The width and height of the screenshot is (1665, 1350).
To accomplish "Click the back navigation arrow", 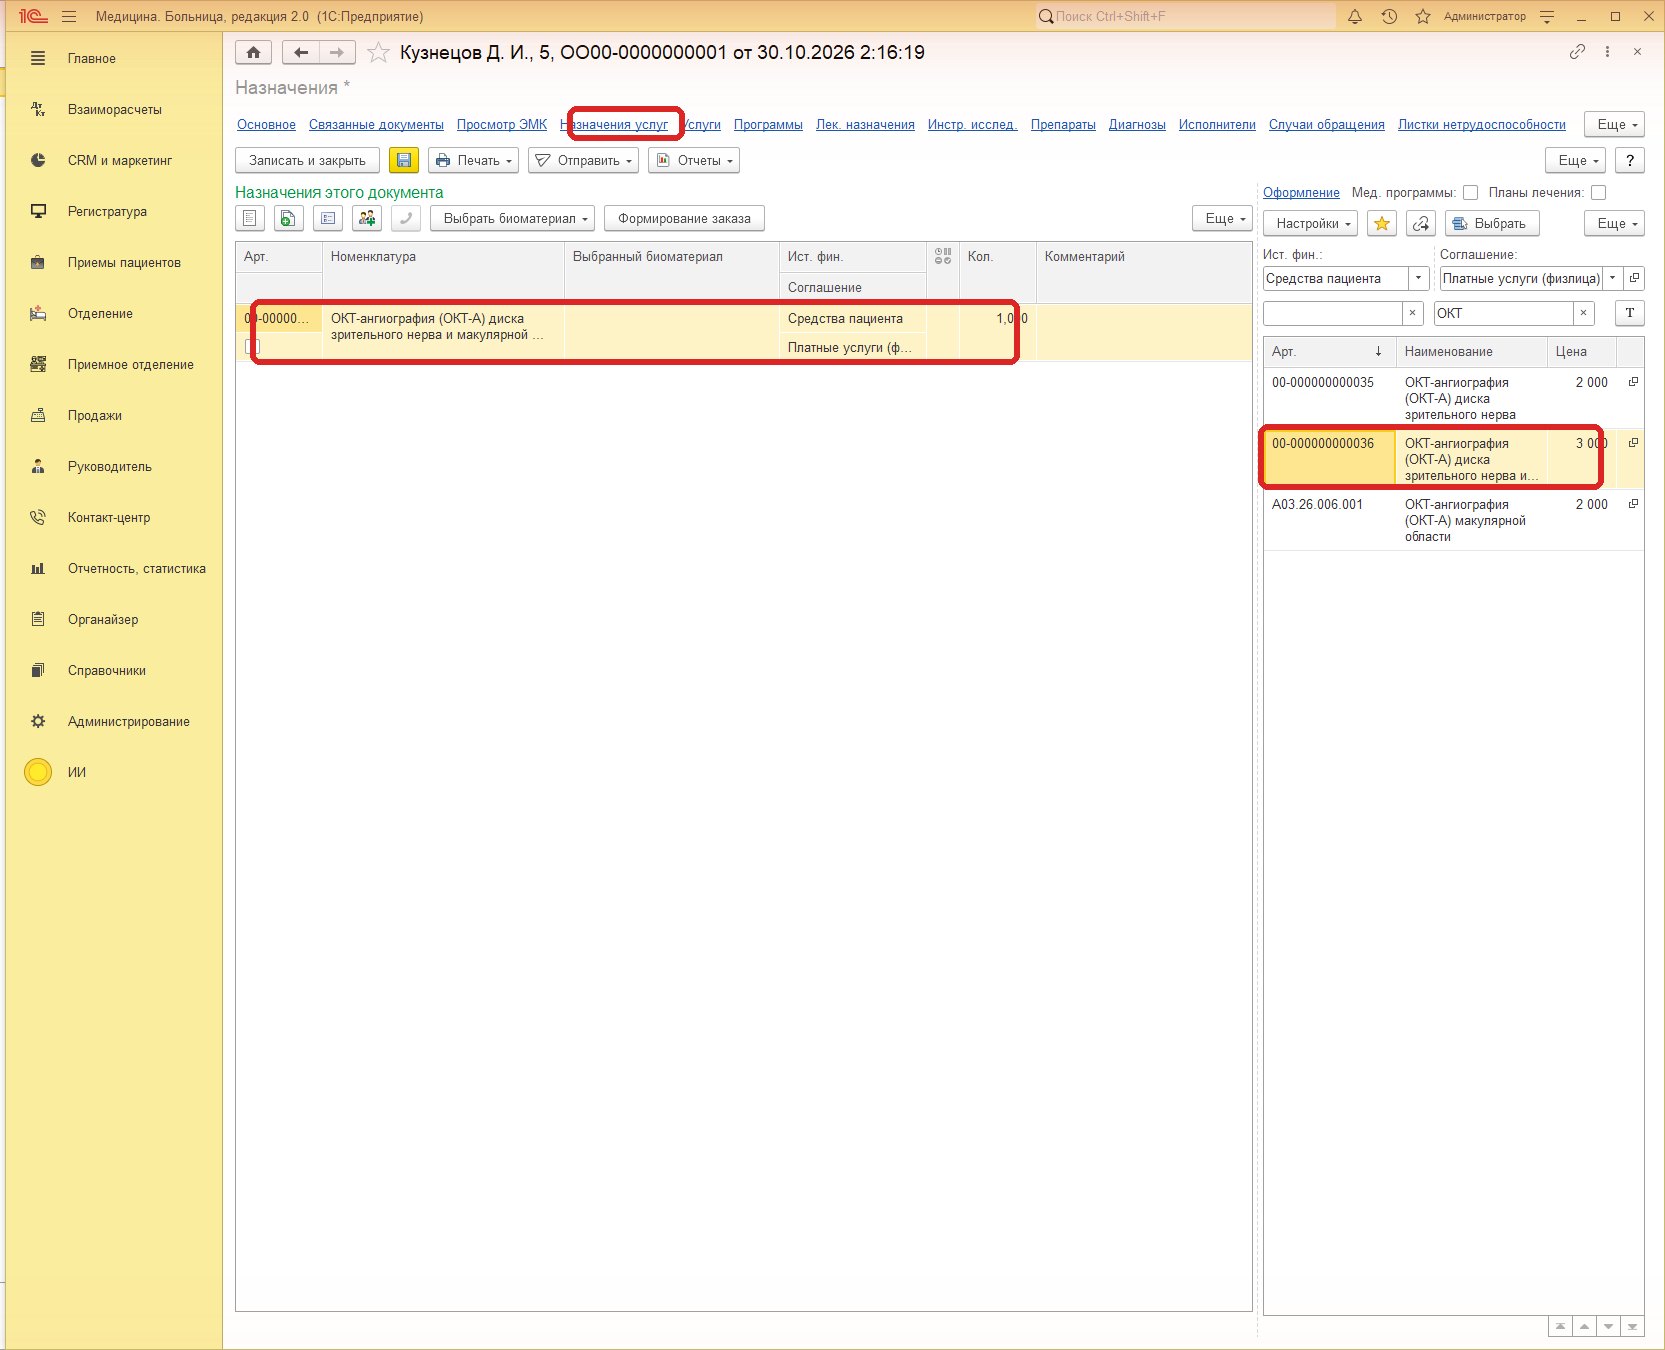I will pyautogui.click(x=301, y=52).
